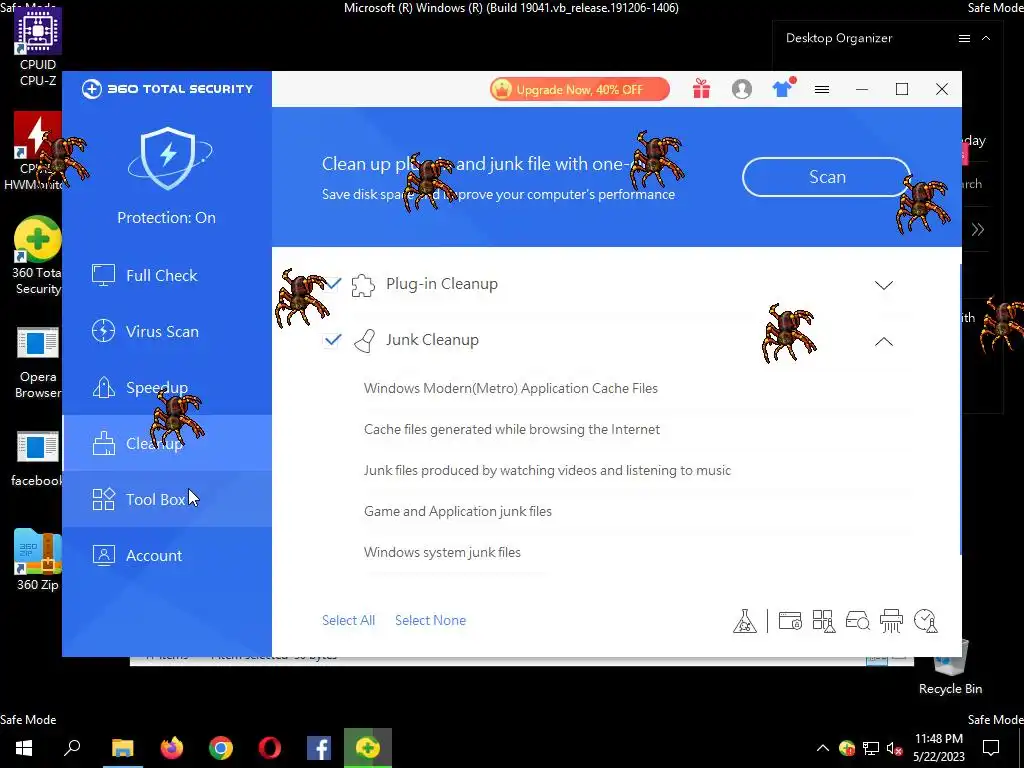Open taskbar search
Image resolution: width=1024 pixels, height=768 pixels.
tap(72, 748)
